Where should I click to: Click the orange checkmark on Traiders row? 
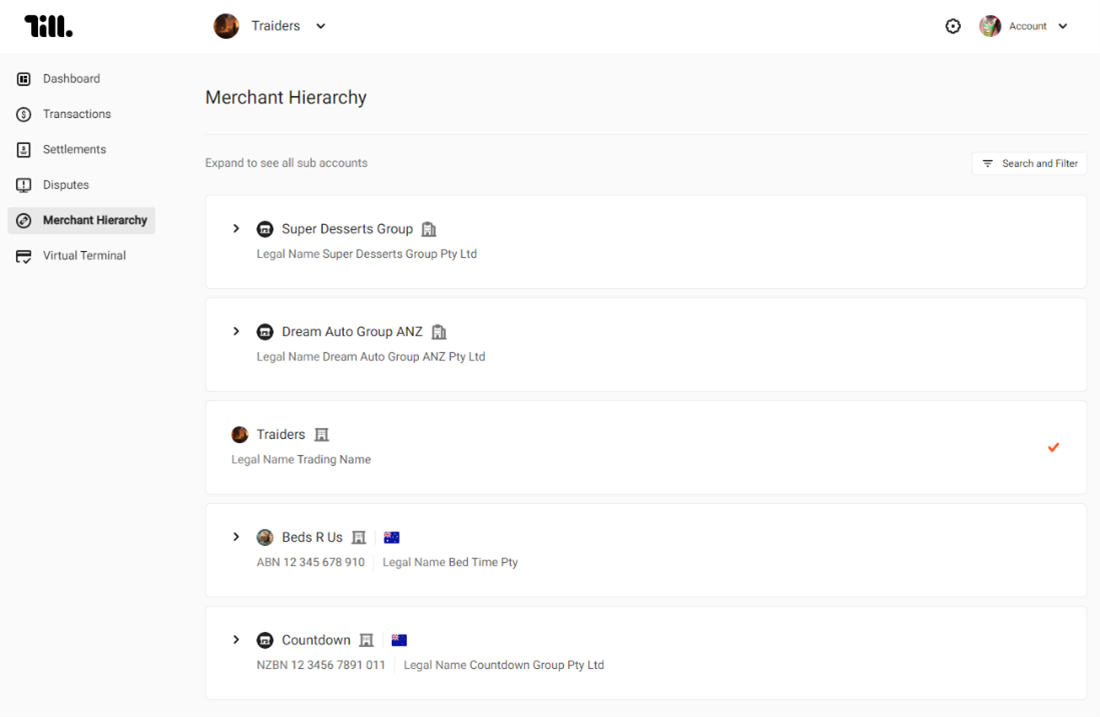tap(1053, 447)
